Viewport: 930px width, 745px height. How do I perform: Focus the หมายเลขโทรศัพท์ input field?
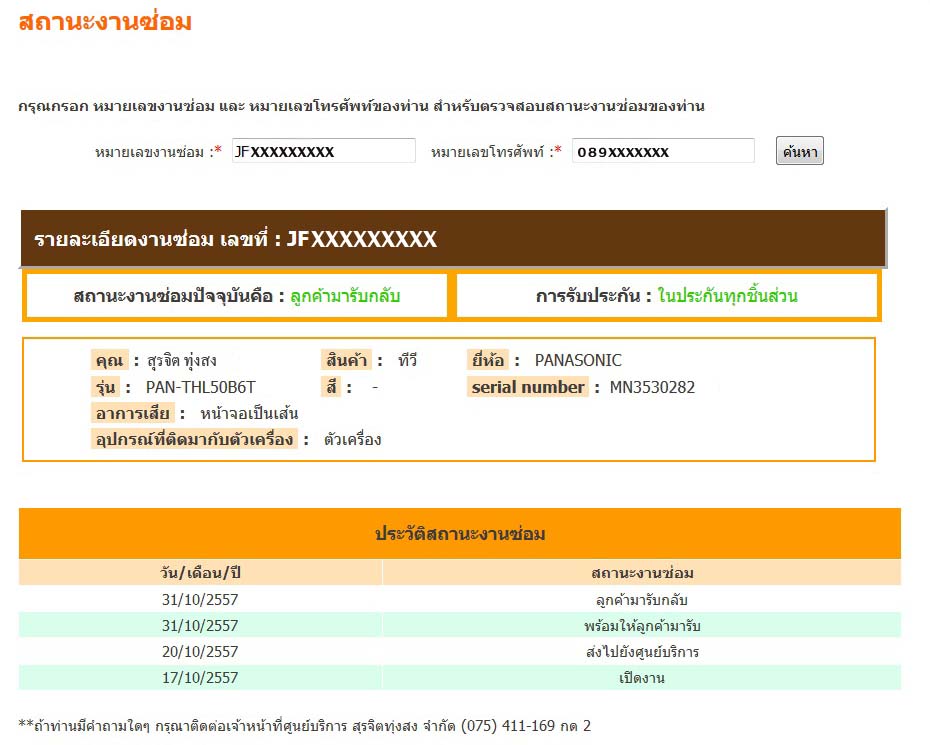(663, 151)
